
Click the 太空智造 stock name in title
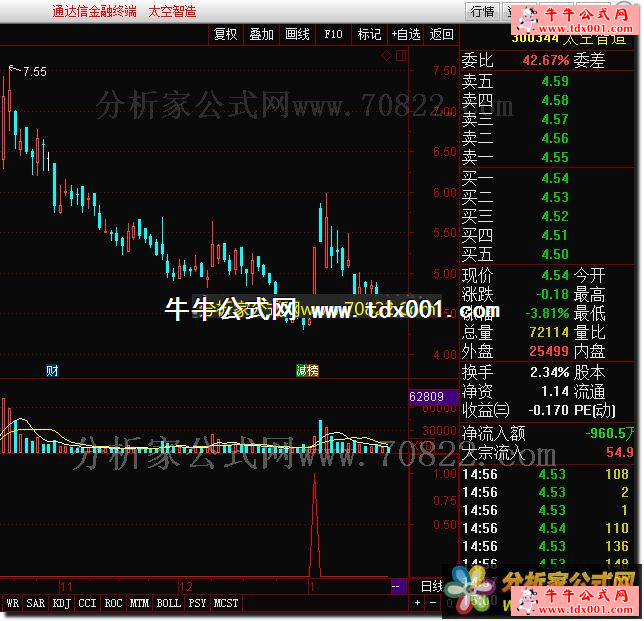coord(172,11)
